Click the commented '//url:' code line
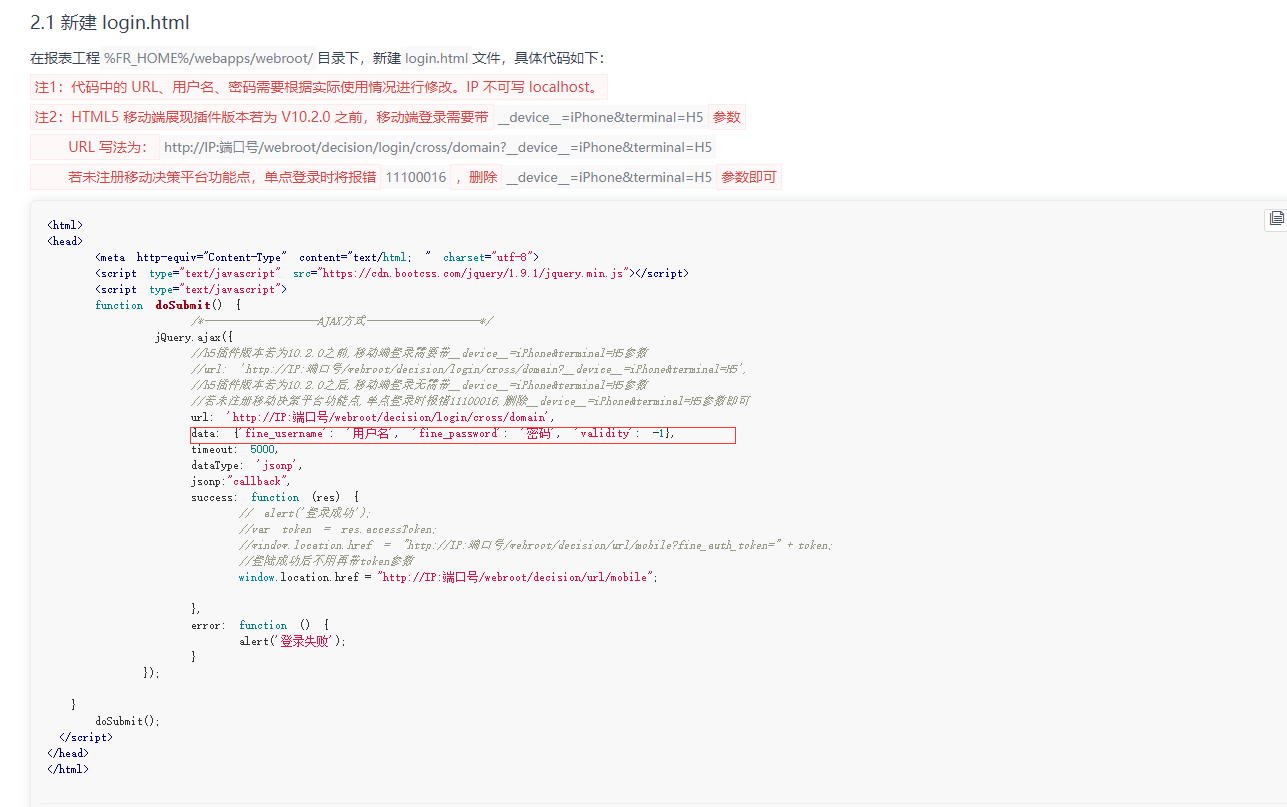The width and height of the screenshot is (1287, 807). point(468,369)
